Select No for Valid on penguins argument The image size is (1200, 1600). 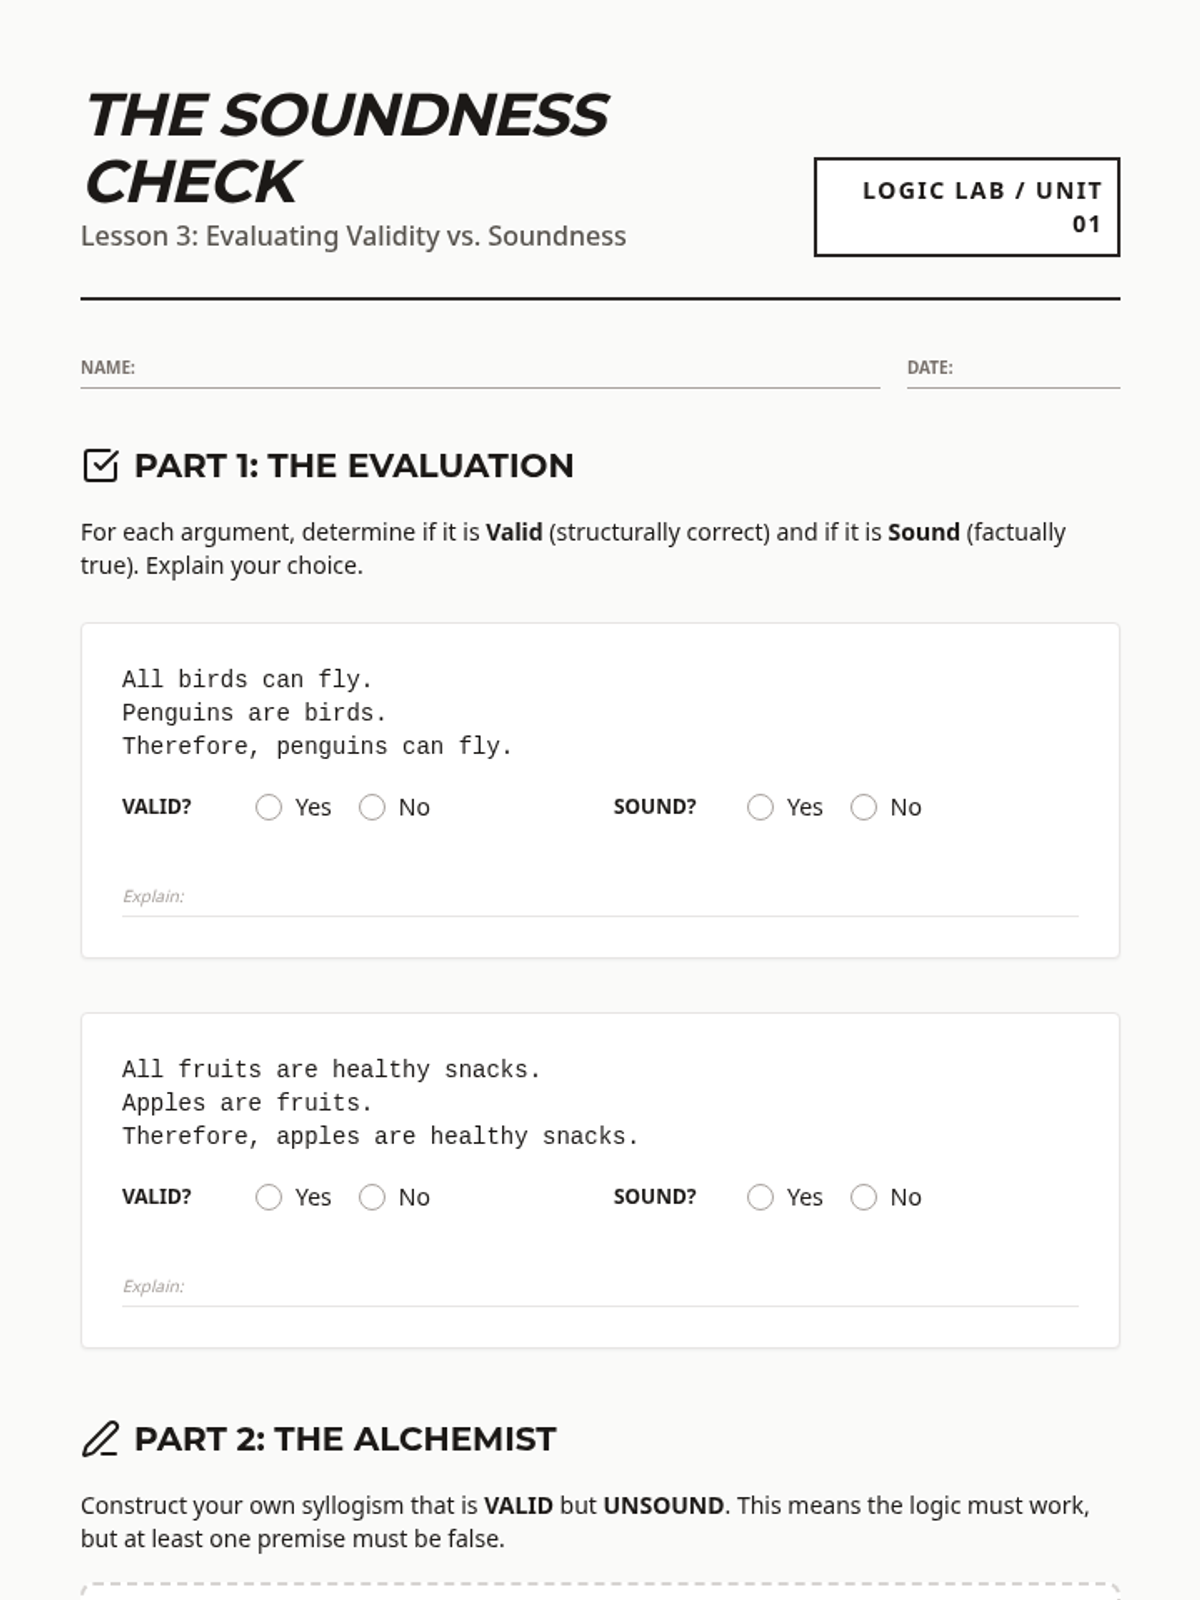coord(372,807)
